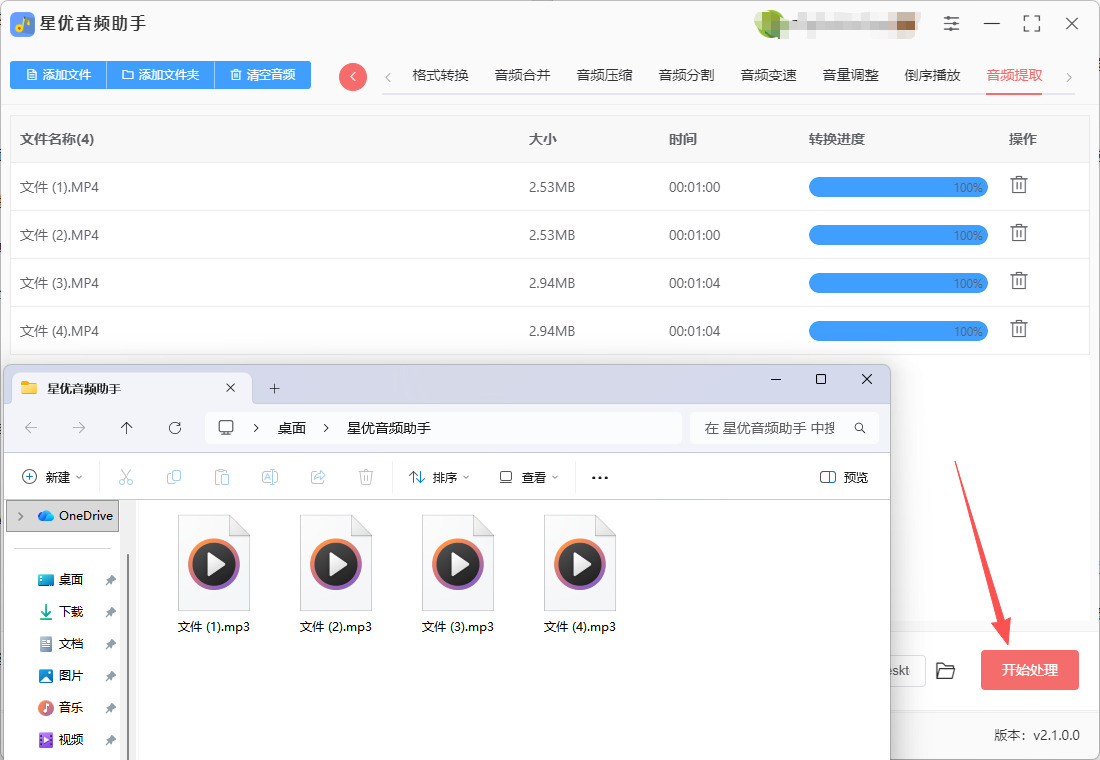Select 文件 (3).mp3 file thumbnail
The height and width of the screenshot is (760, 1100).
coord(458,564)
